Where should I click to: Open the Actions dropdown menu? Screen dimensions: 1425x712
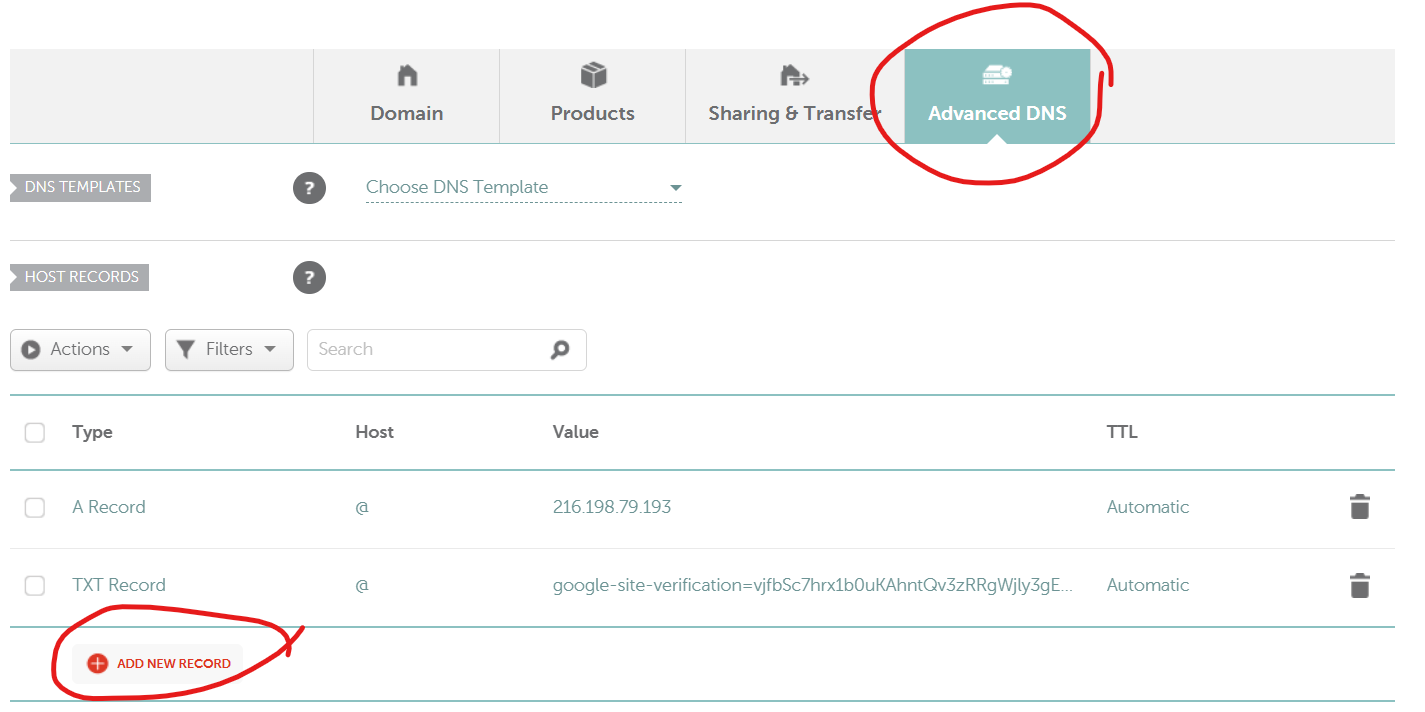[80, 350]
